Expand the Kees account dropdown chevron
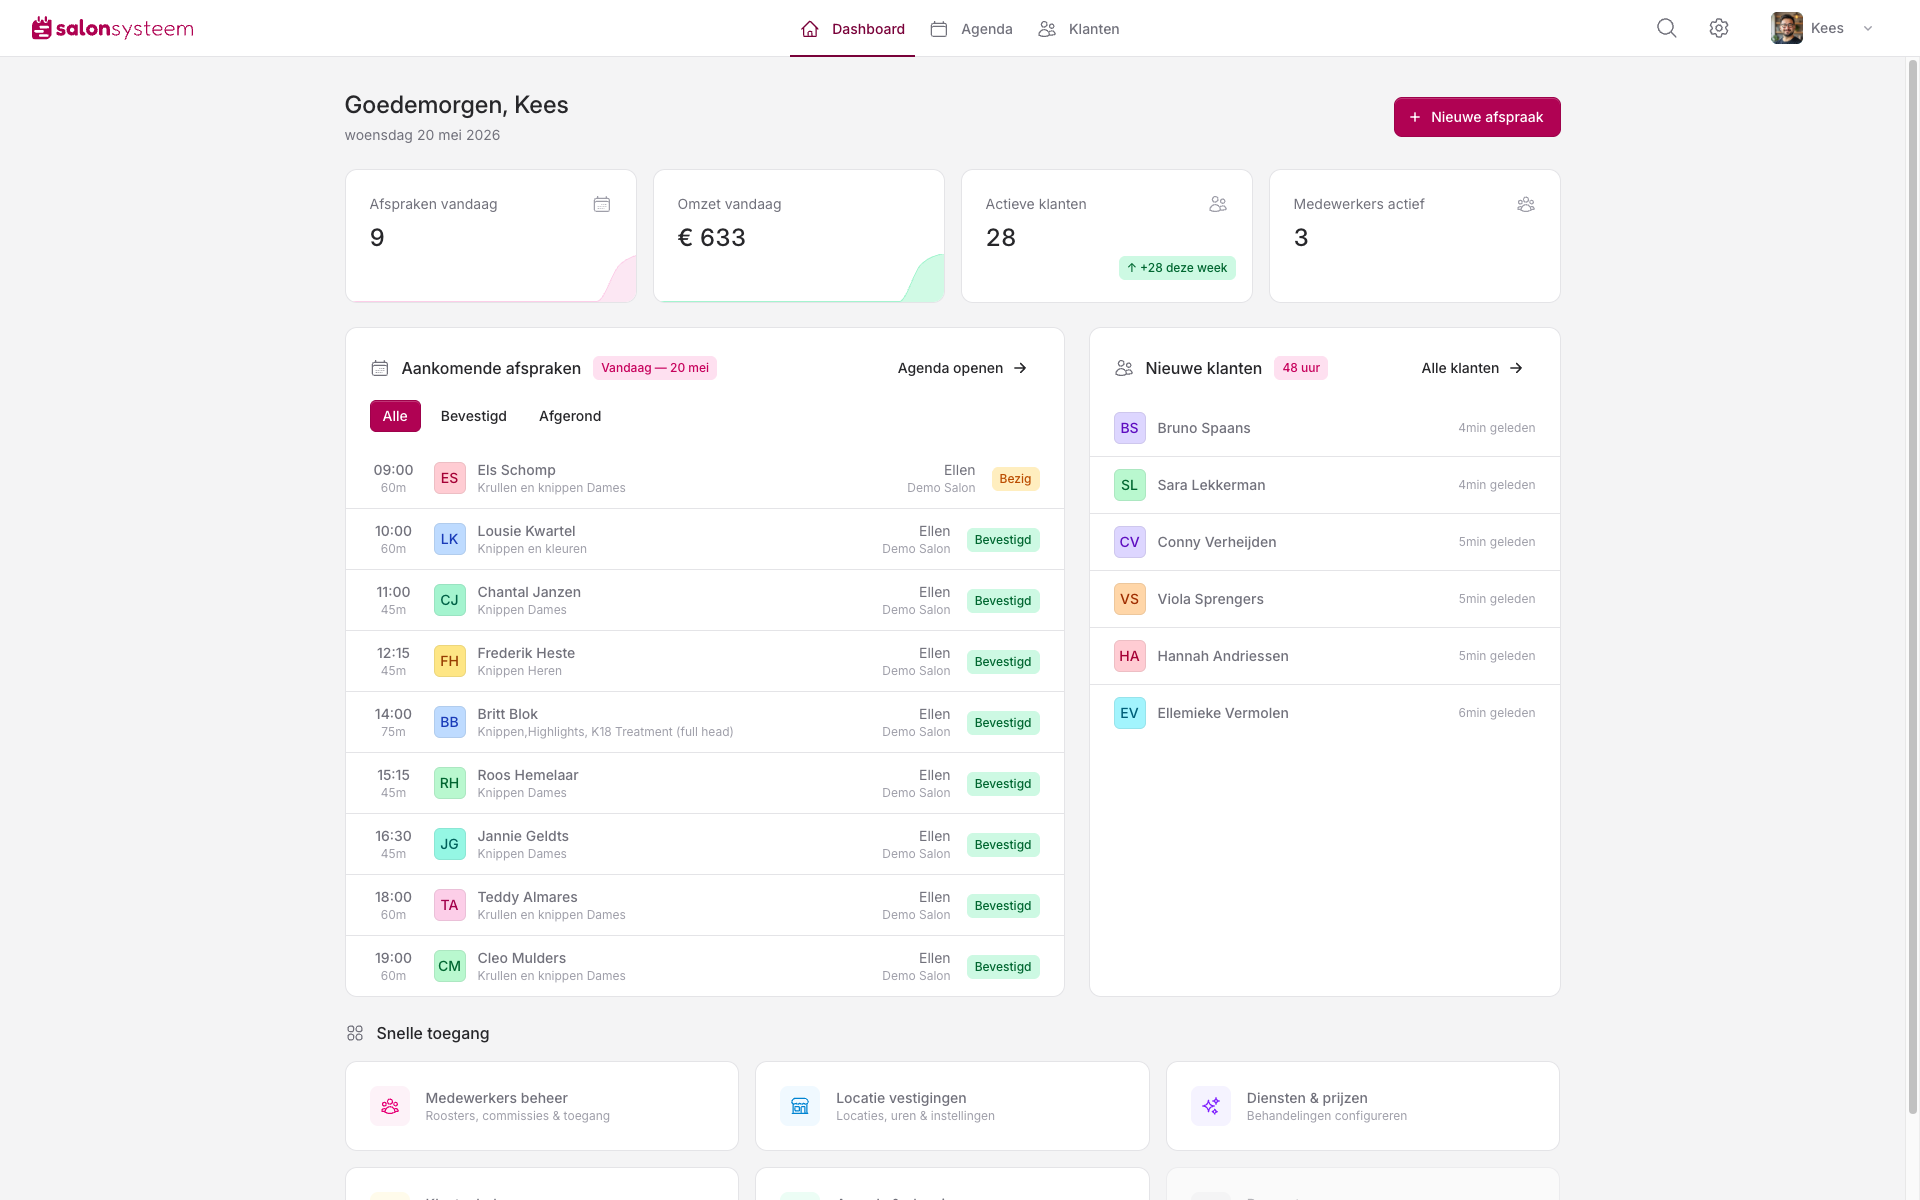The image size is (1920, 1200). pos(1868,28)
